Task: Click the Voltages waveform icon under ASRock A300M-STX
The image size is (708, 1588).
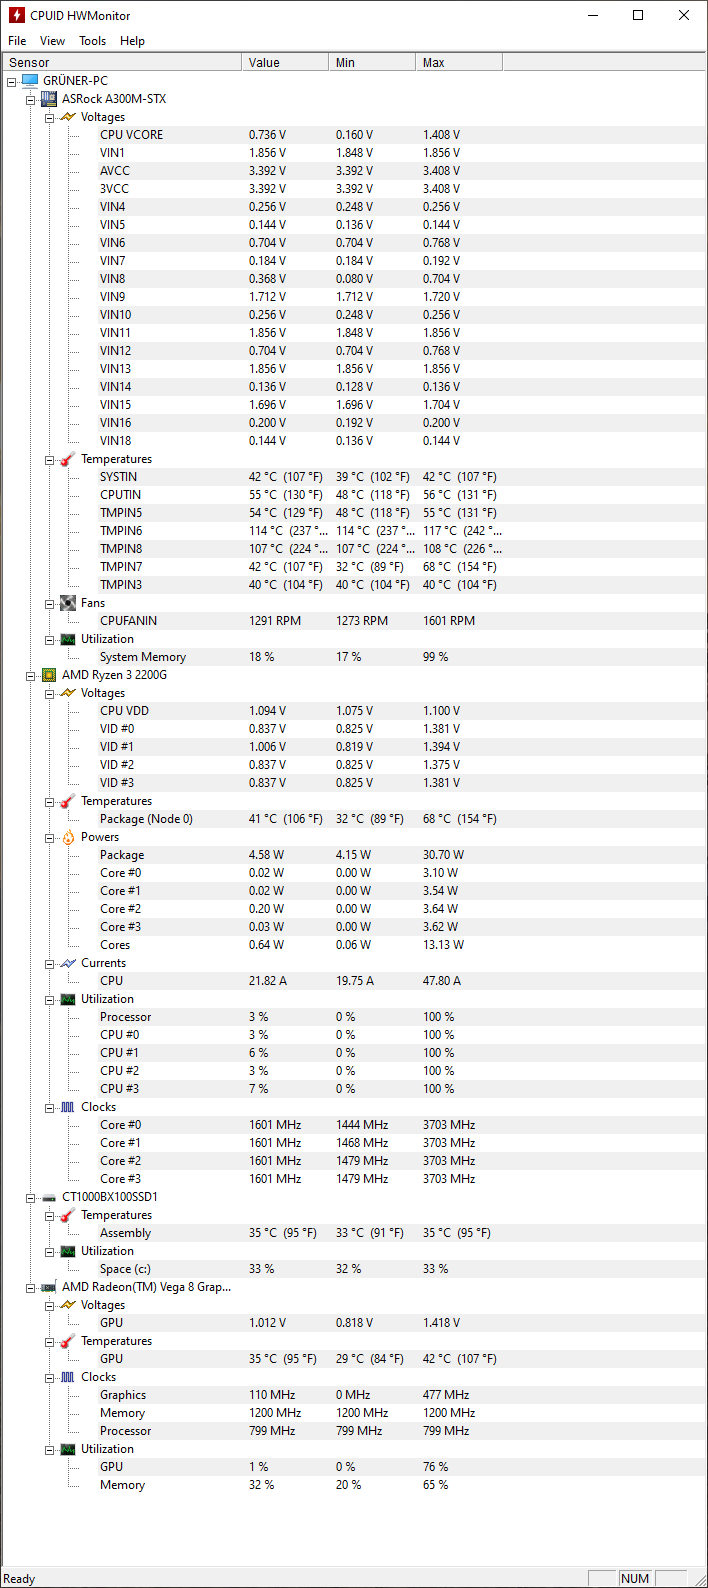Action: [67, 116]
